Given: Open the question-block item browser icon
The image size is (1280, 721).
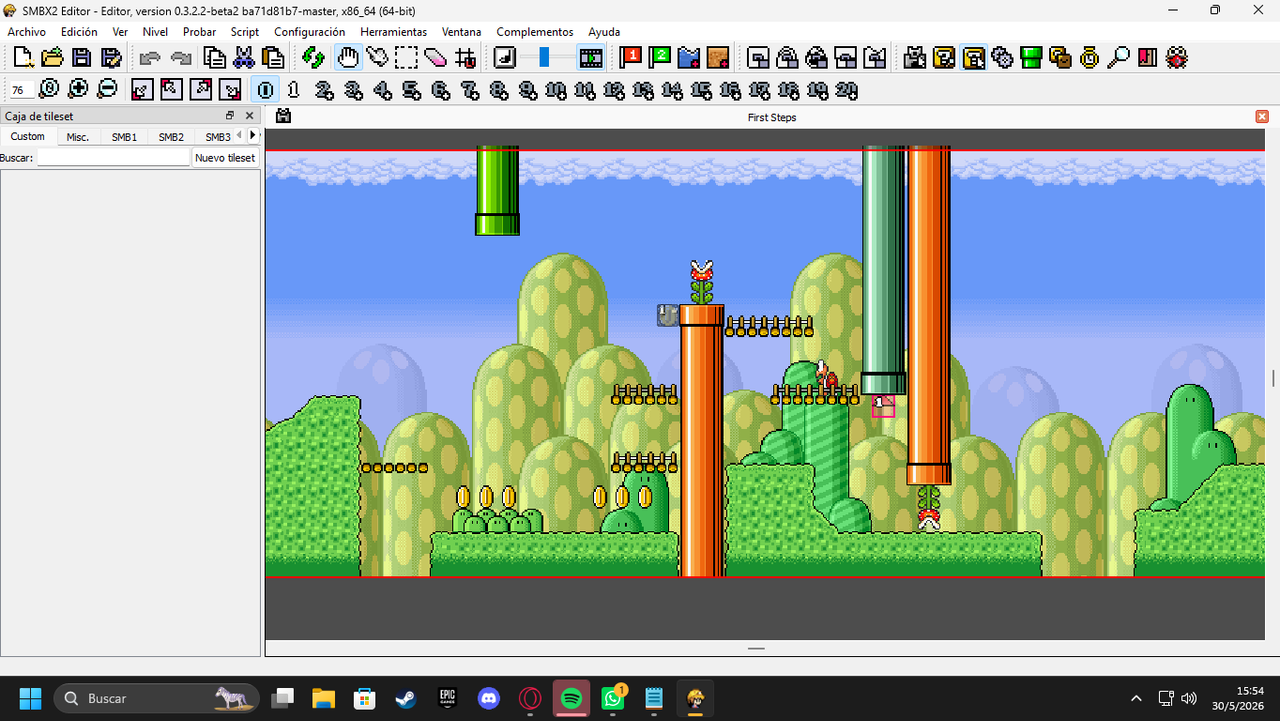Looking at the screenshot, I should coord(944,58).
